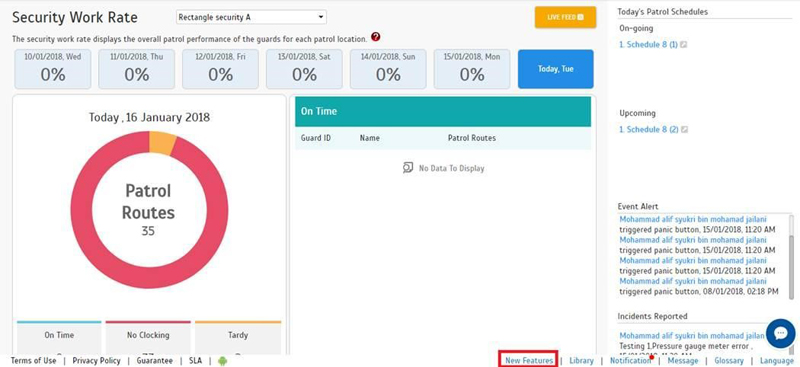Open first Mohammad alif syukri event alert link
The image size is (800, 367).
693,219
